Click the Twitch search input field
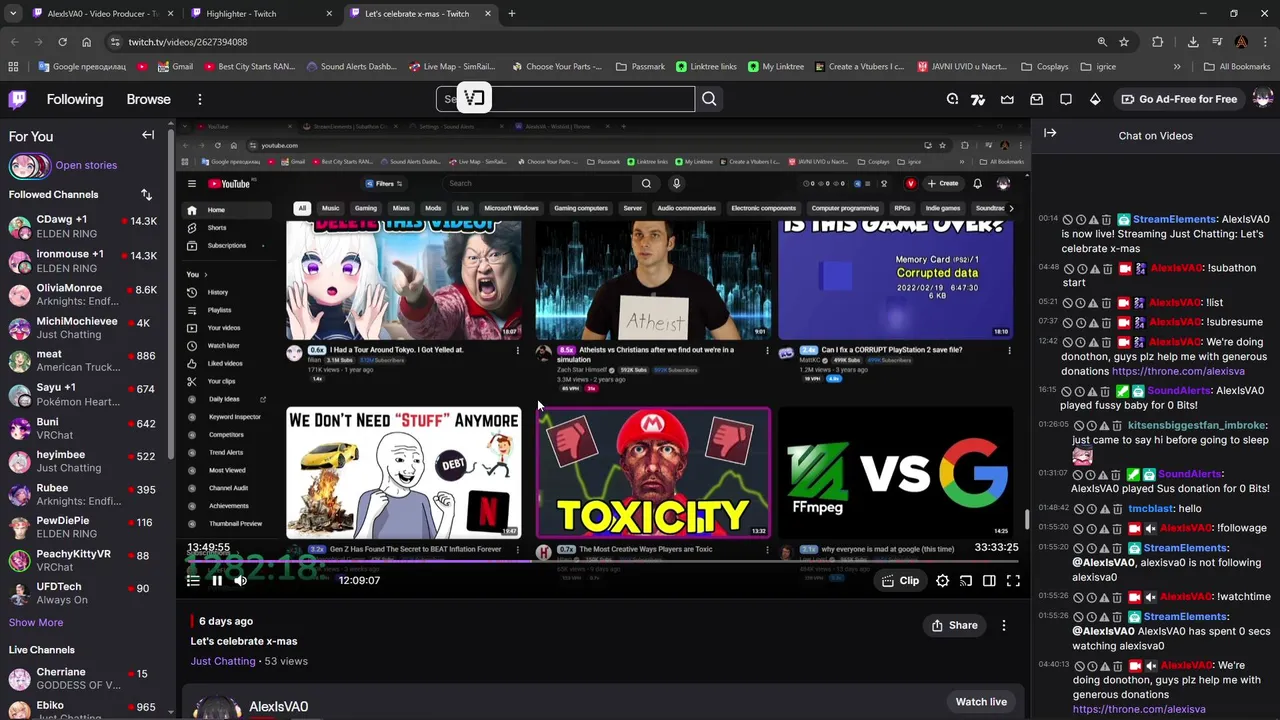 (565, 99)
